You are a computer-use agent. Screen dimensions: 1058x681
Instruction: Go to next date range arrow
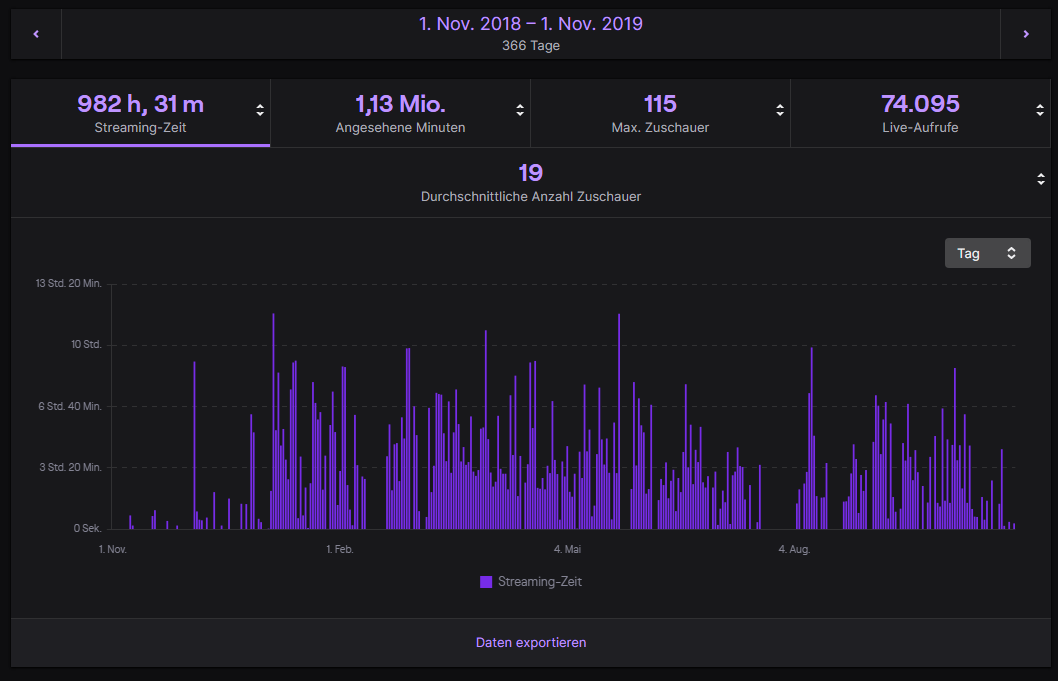[x=1026, y=34]
